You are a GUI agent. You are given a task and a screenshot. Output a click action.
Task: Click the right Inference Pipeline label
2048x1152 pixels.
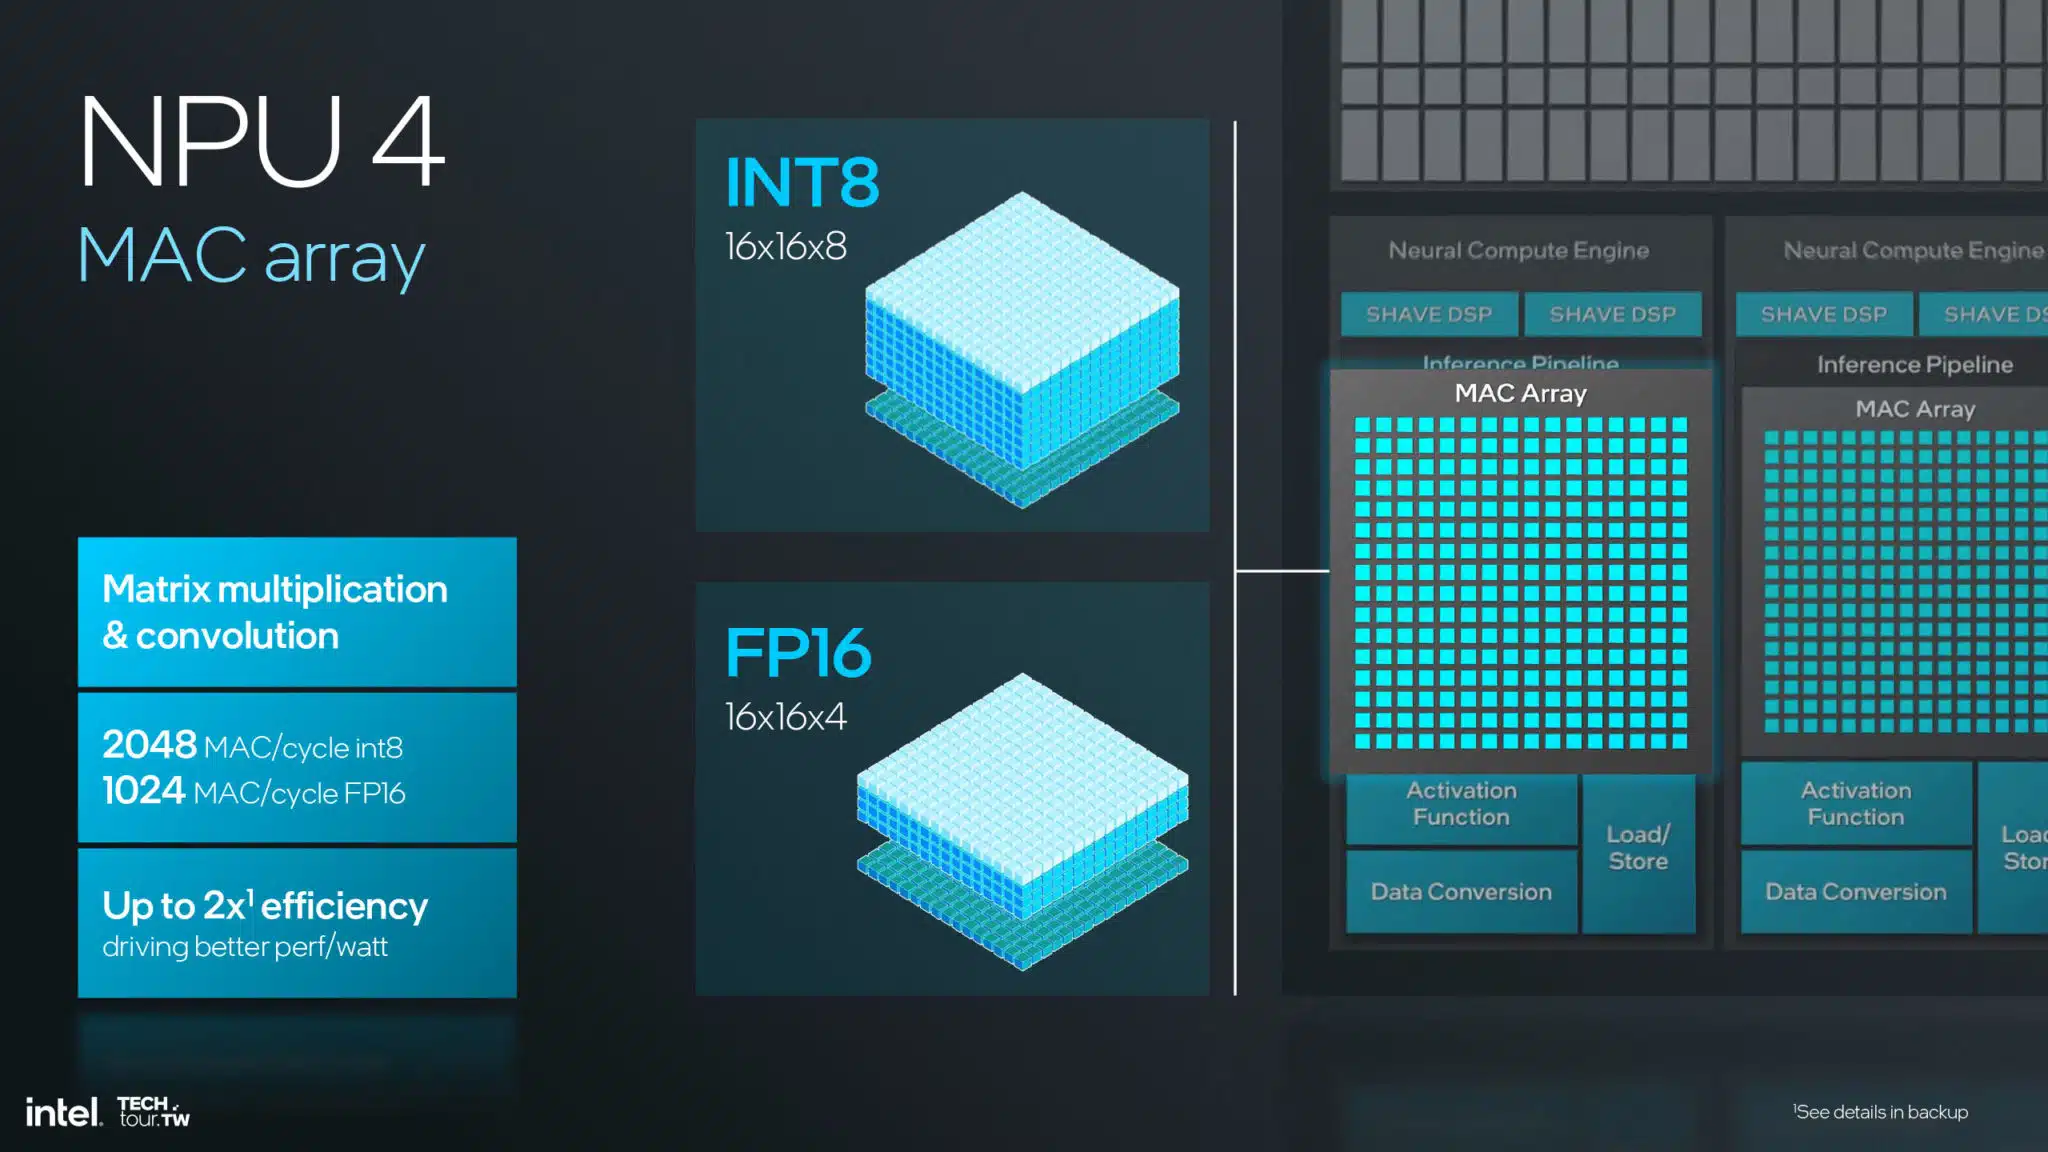click(x=1915, y=365)
